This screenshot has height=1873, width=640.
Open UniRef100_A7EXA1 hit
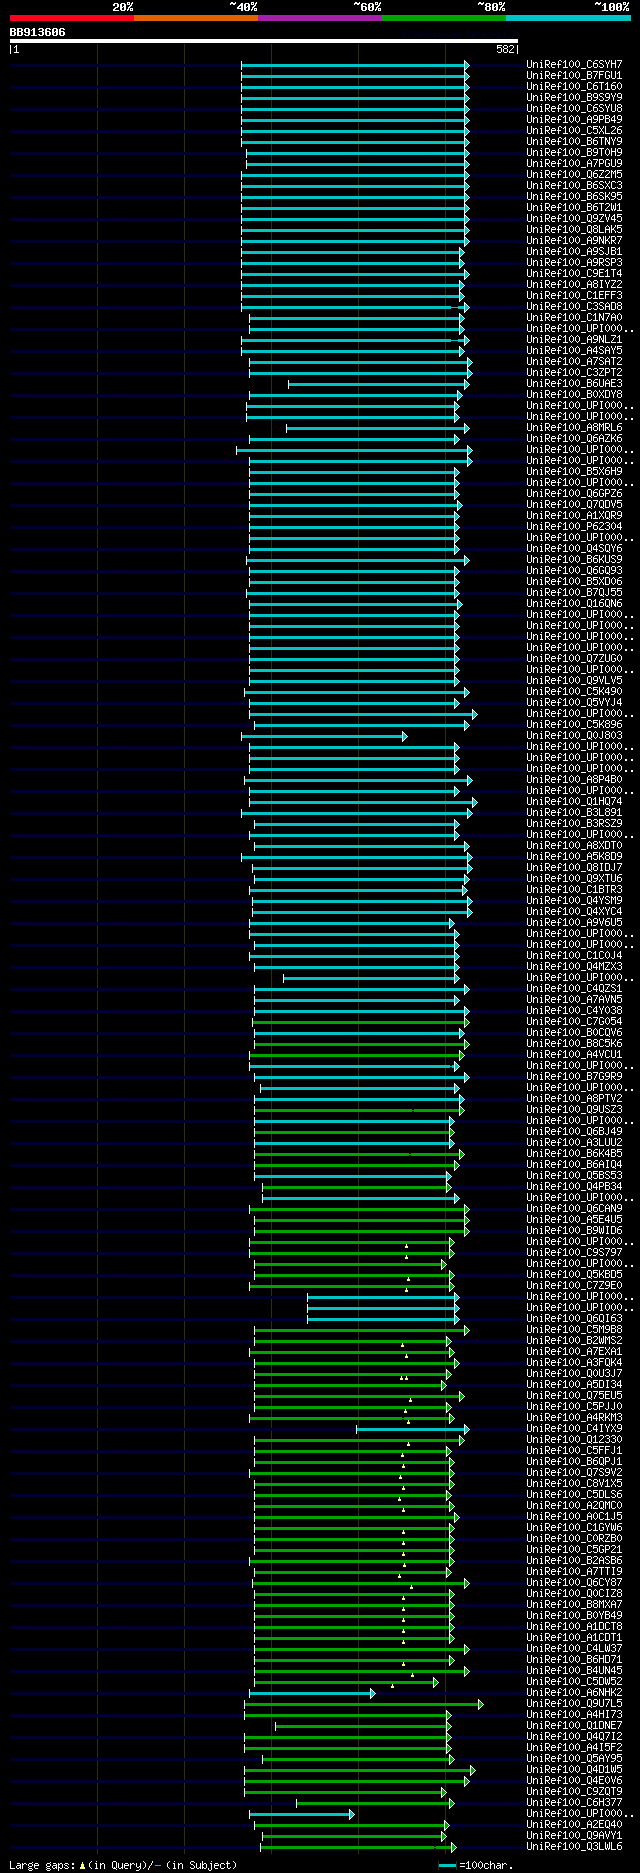pyautogui.click(x=574, y=1352)
